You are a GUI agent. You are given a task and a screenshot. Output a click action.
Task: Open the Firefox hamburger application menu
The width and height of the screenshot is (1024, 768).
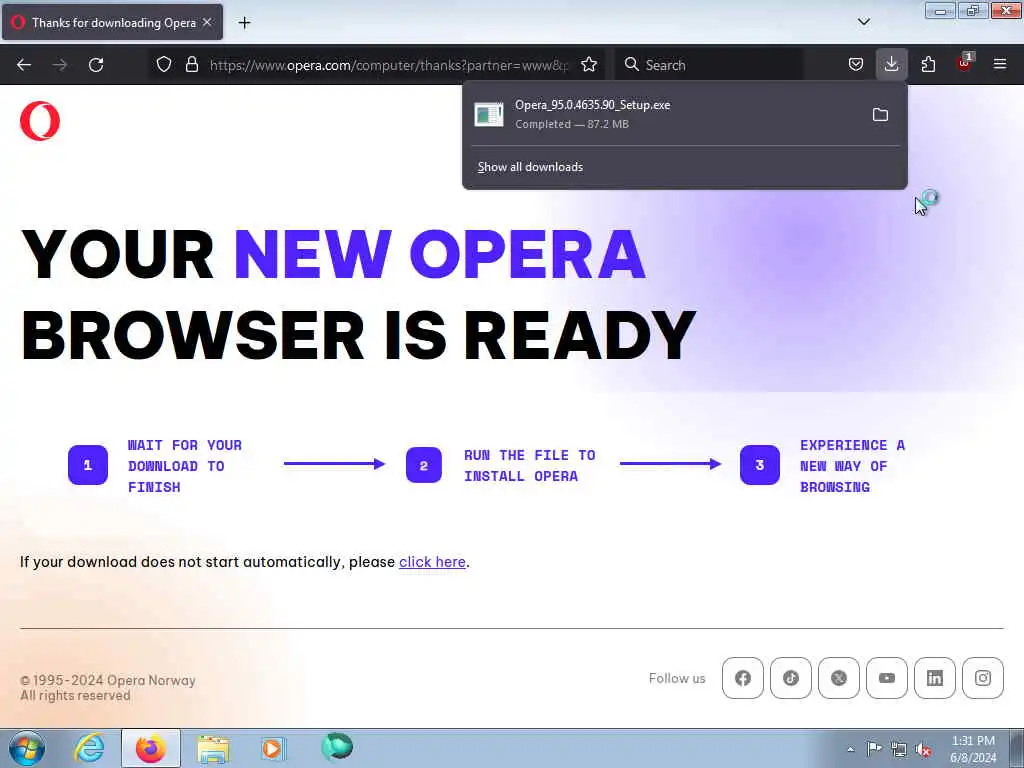pyautogui.click(x=1000, y=65)
